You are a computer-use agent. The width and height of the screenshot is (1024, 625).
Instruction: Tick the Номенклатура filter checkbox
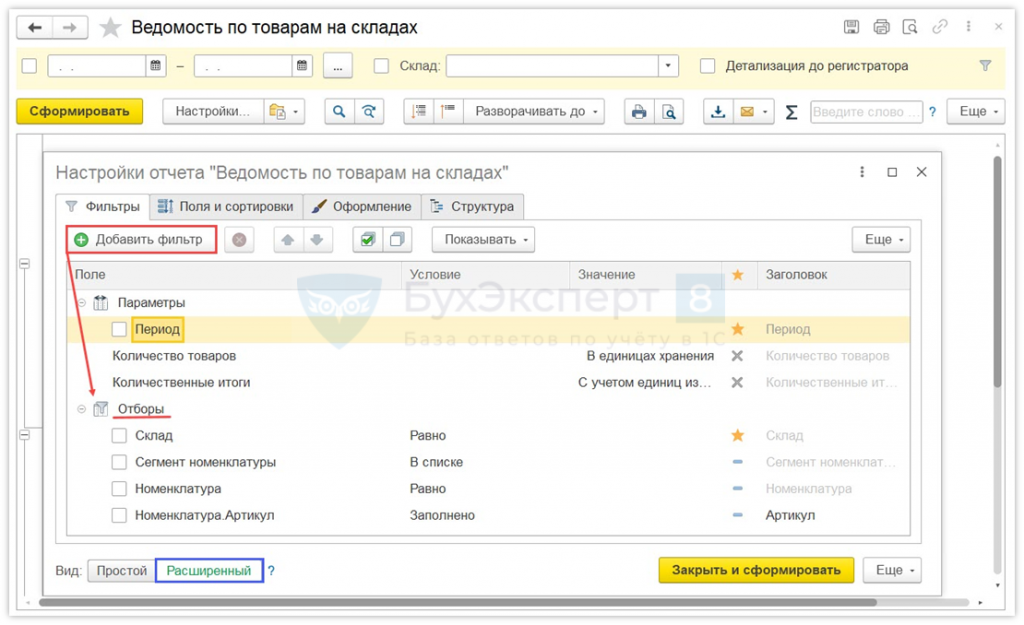pos(119,489)
